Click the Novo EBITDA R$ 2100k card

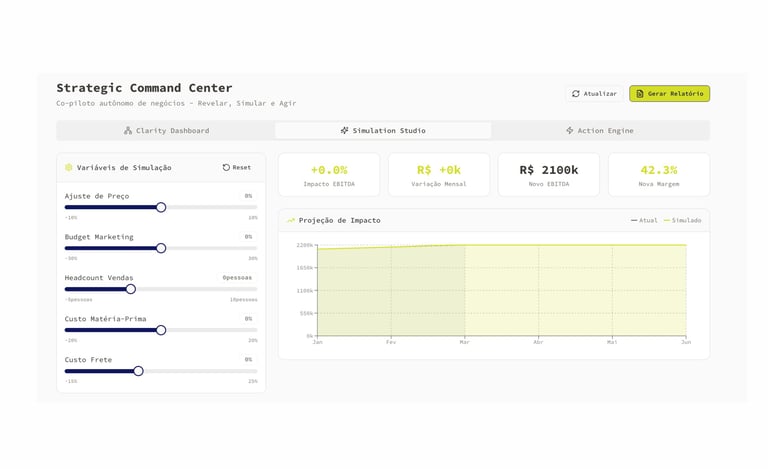[x=549, y=175]
